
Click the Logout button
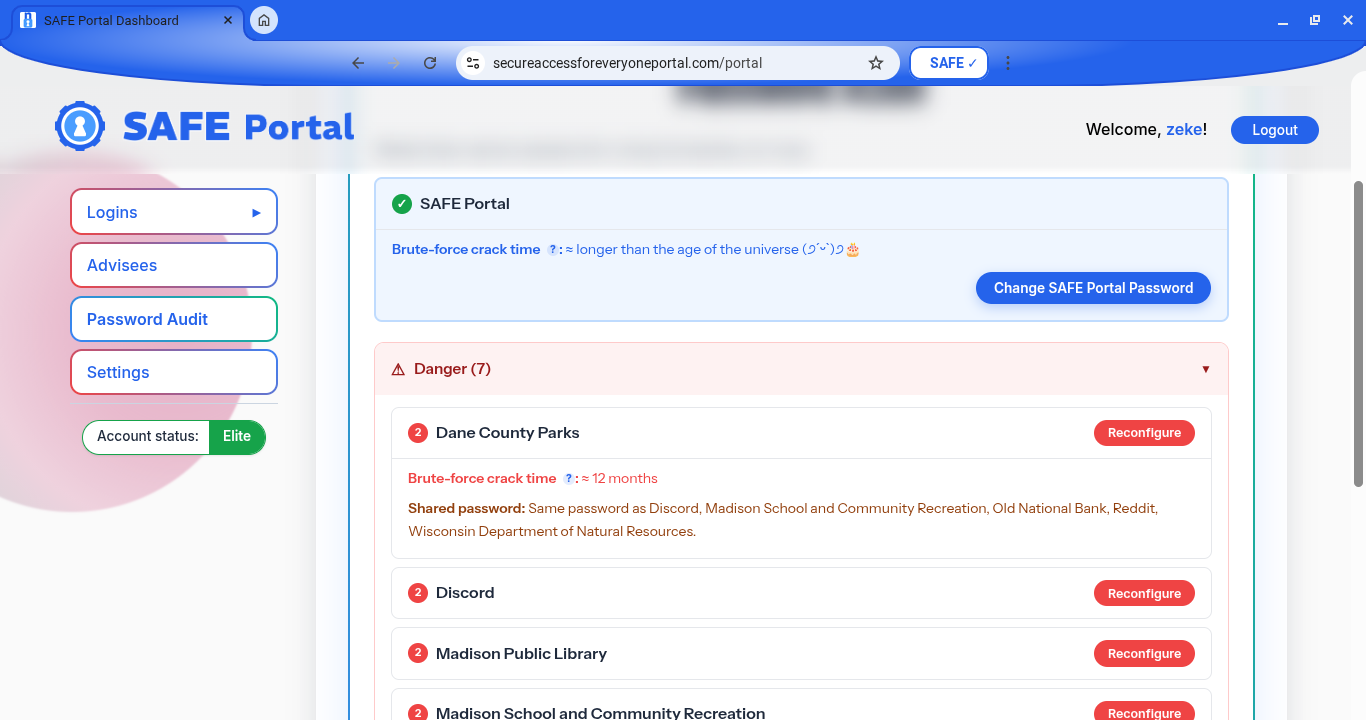pyautogui.click(x=1275, y=130)
